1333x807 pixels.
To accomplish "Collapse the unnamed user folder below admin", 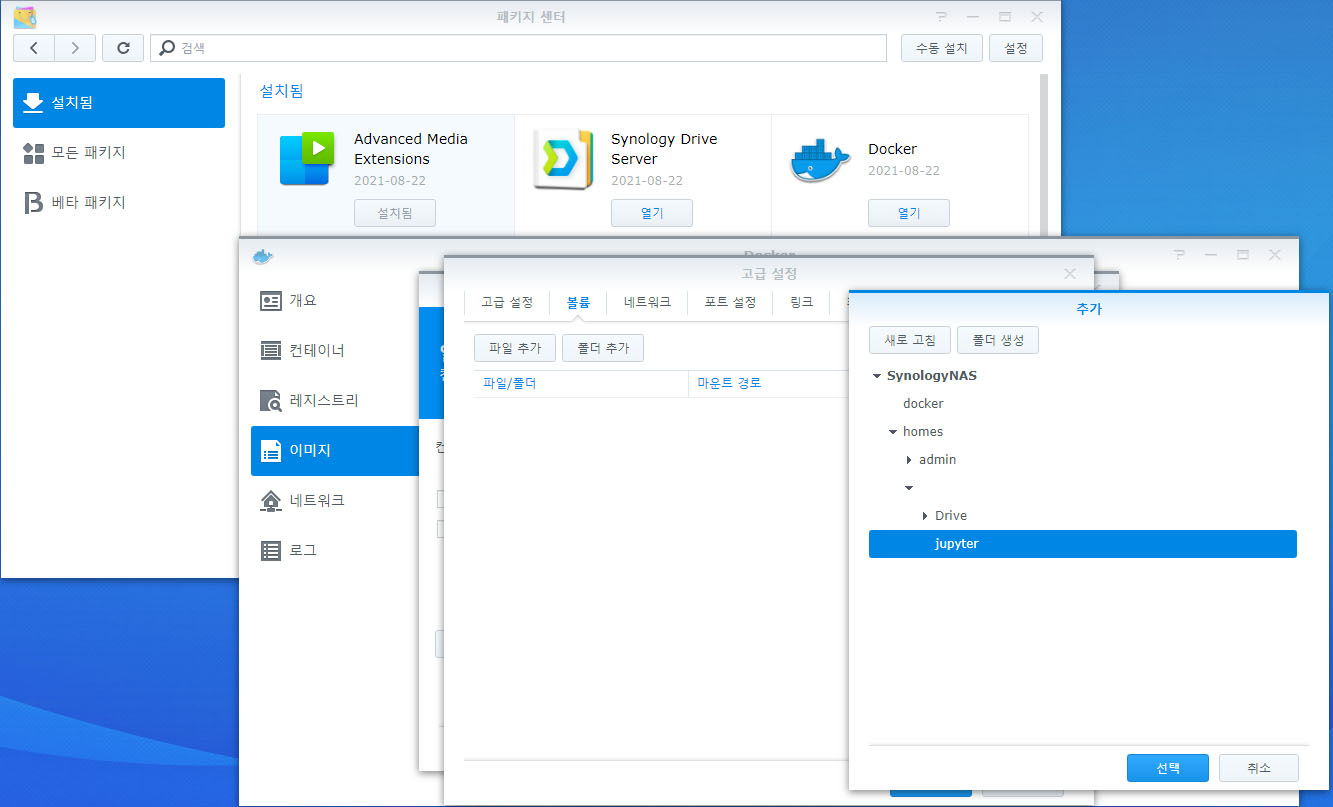I will click(x=909, y=488).
